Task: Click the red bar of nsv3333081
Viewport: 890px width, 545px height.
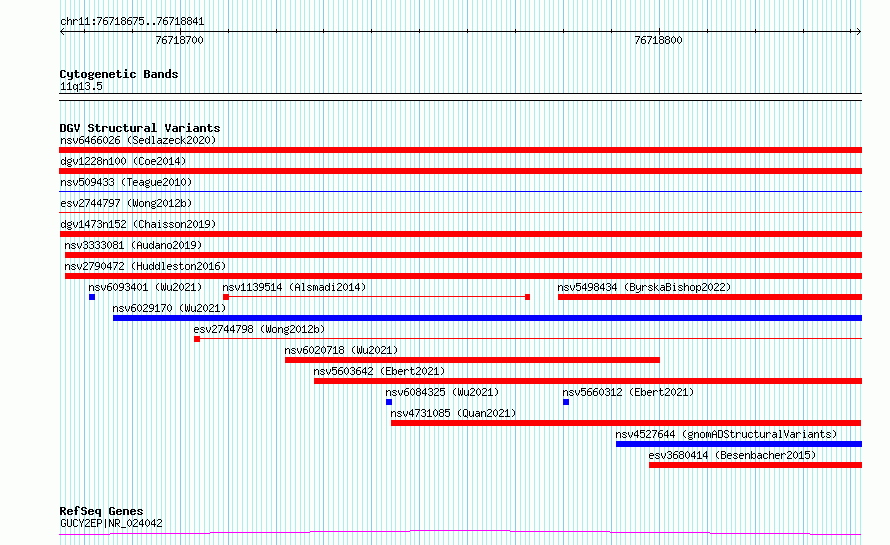Action: coord(463,255)
